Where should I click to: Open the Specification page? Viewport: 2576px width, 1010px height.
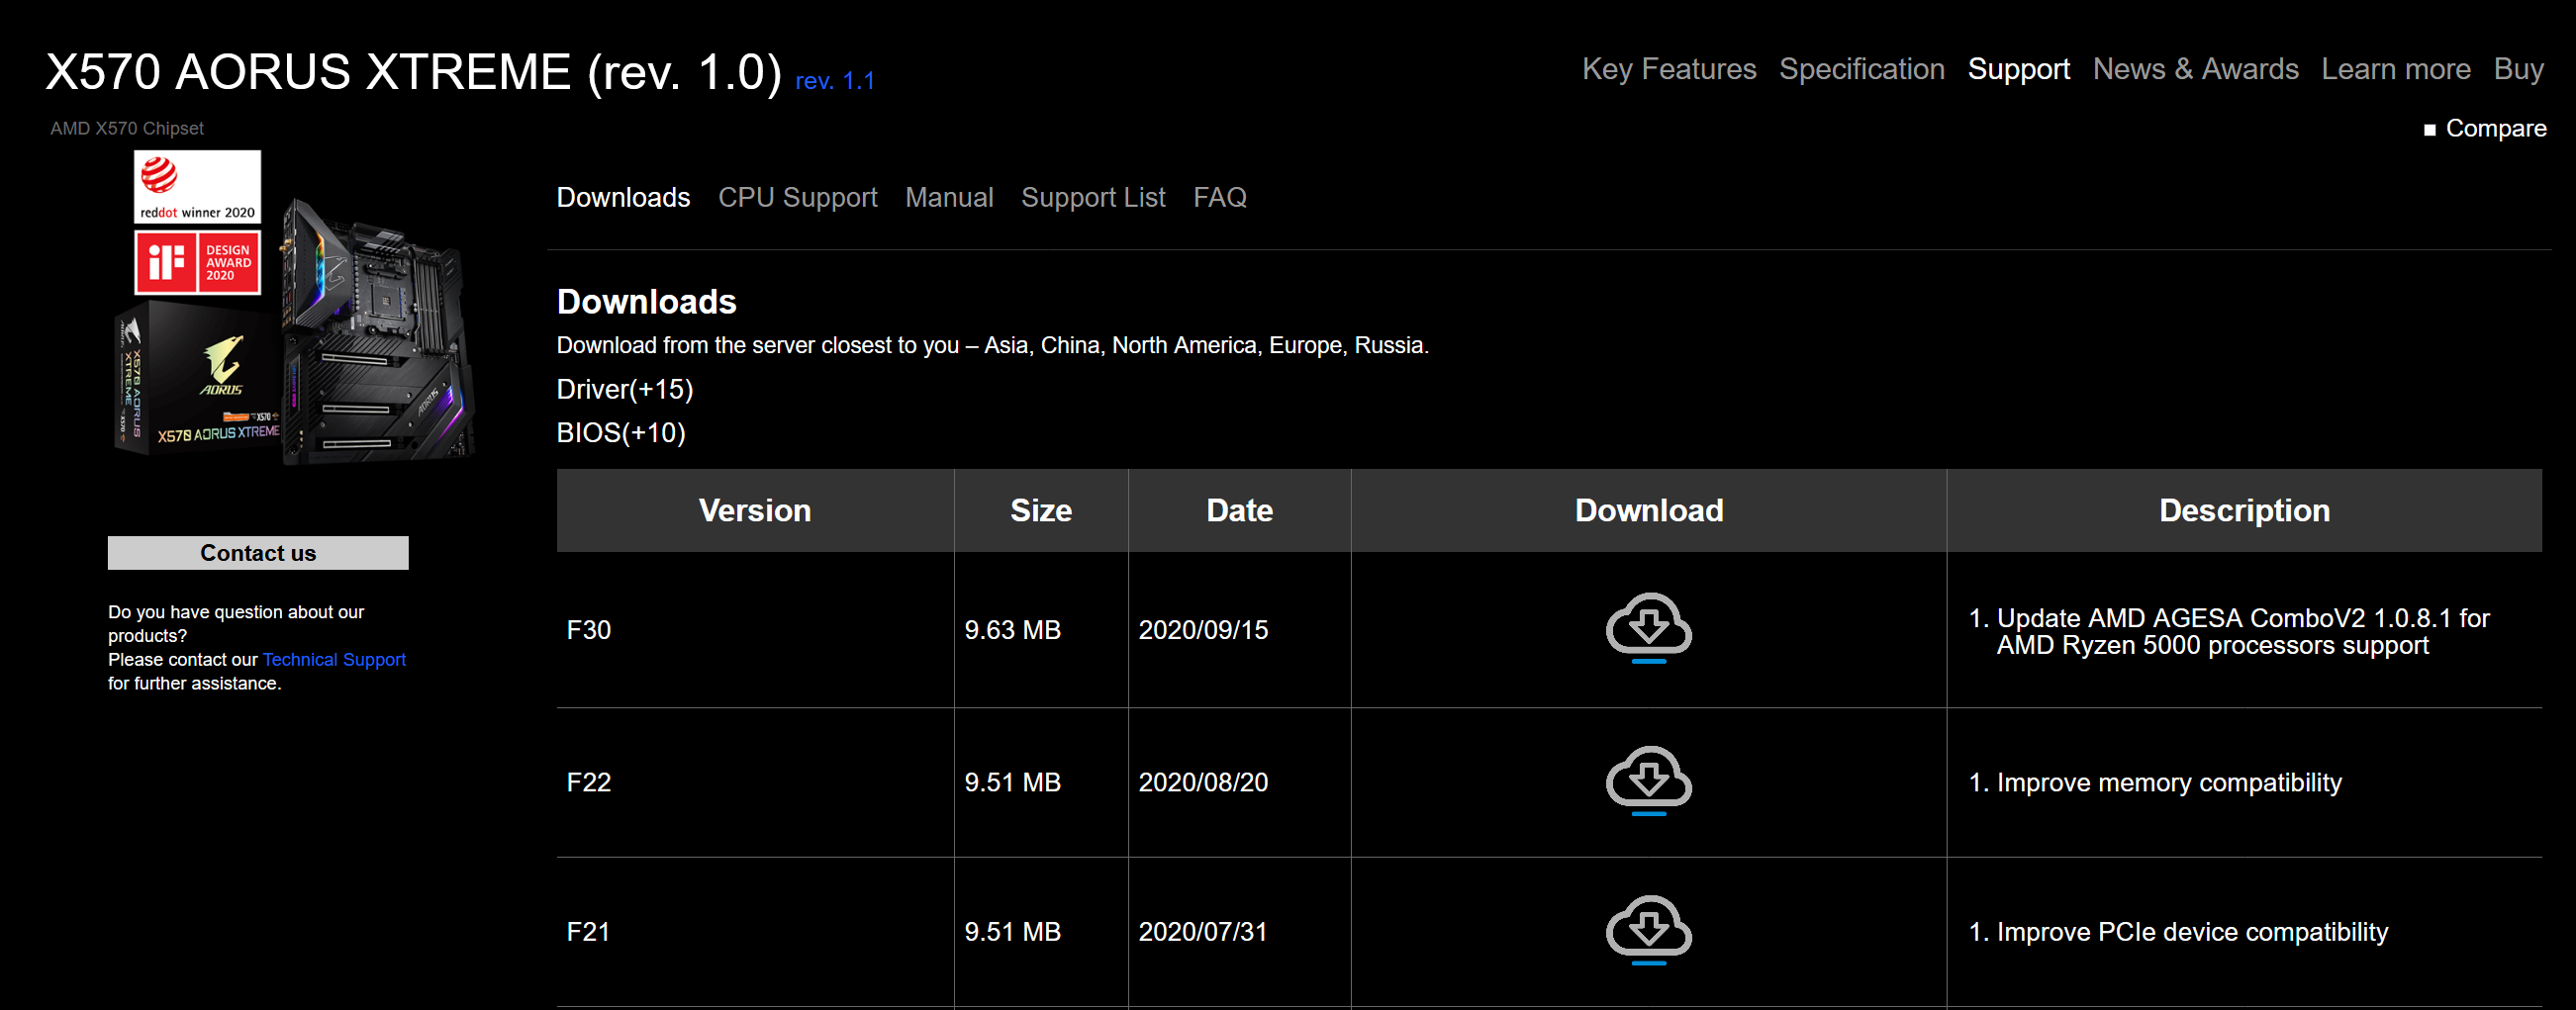(1861, 69)
